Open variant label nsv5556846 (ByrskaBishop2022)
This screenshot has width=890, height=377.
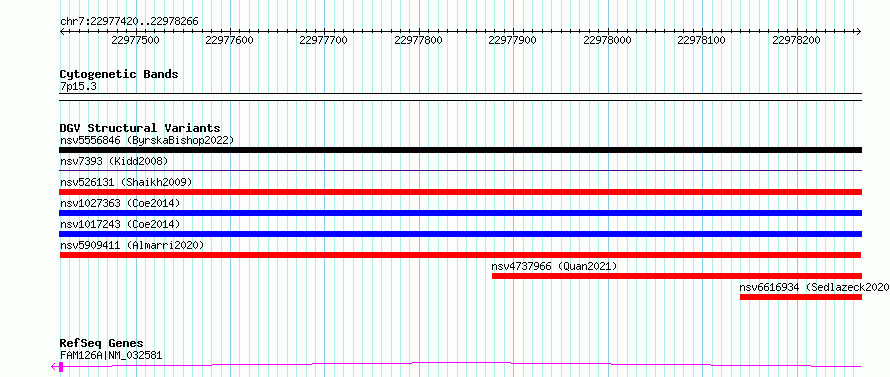147,140
